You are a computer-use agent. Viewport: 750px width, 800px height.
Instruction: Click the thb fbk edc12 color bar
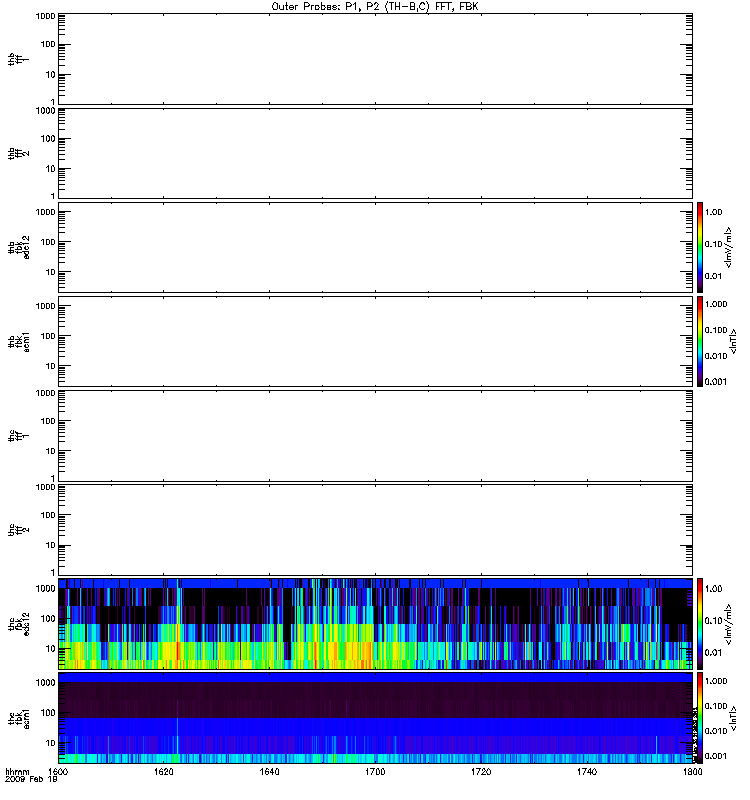[x=700, y=247]
